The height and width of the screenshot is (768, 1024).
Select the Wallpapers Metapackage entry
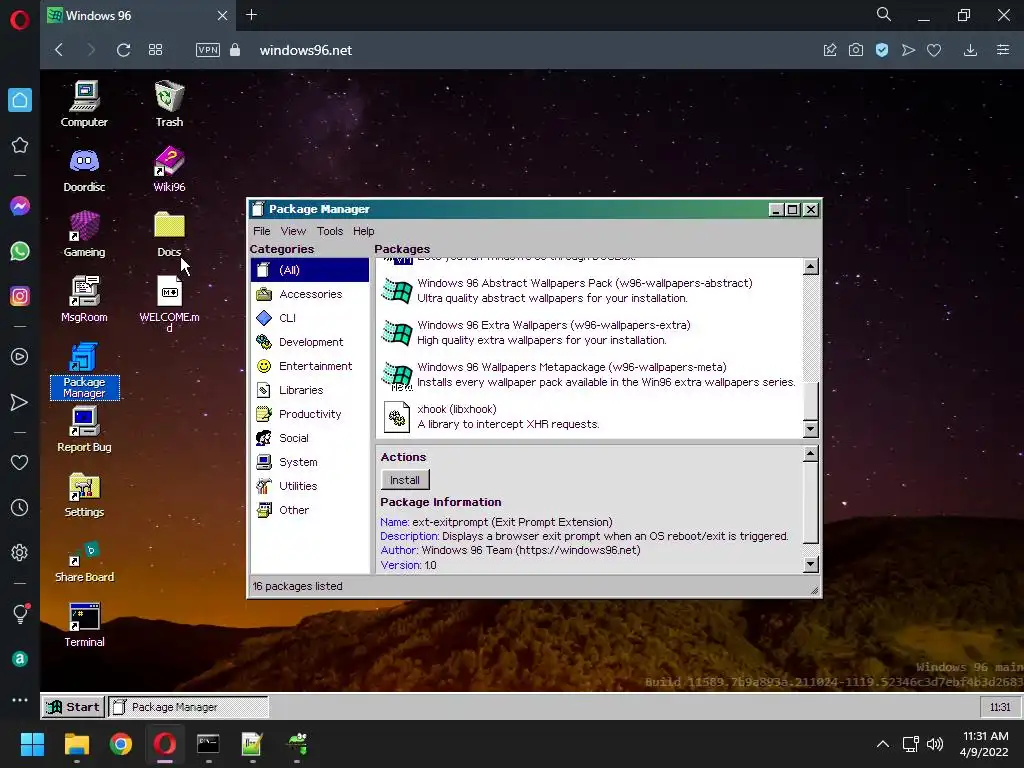pyautogui.click(x=589, y=375)
